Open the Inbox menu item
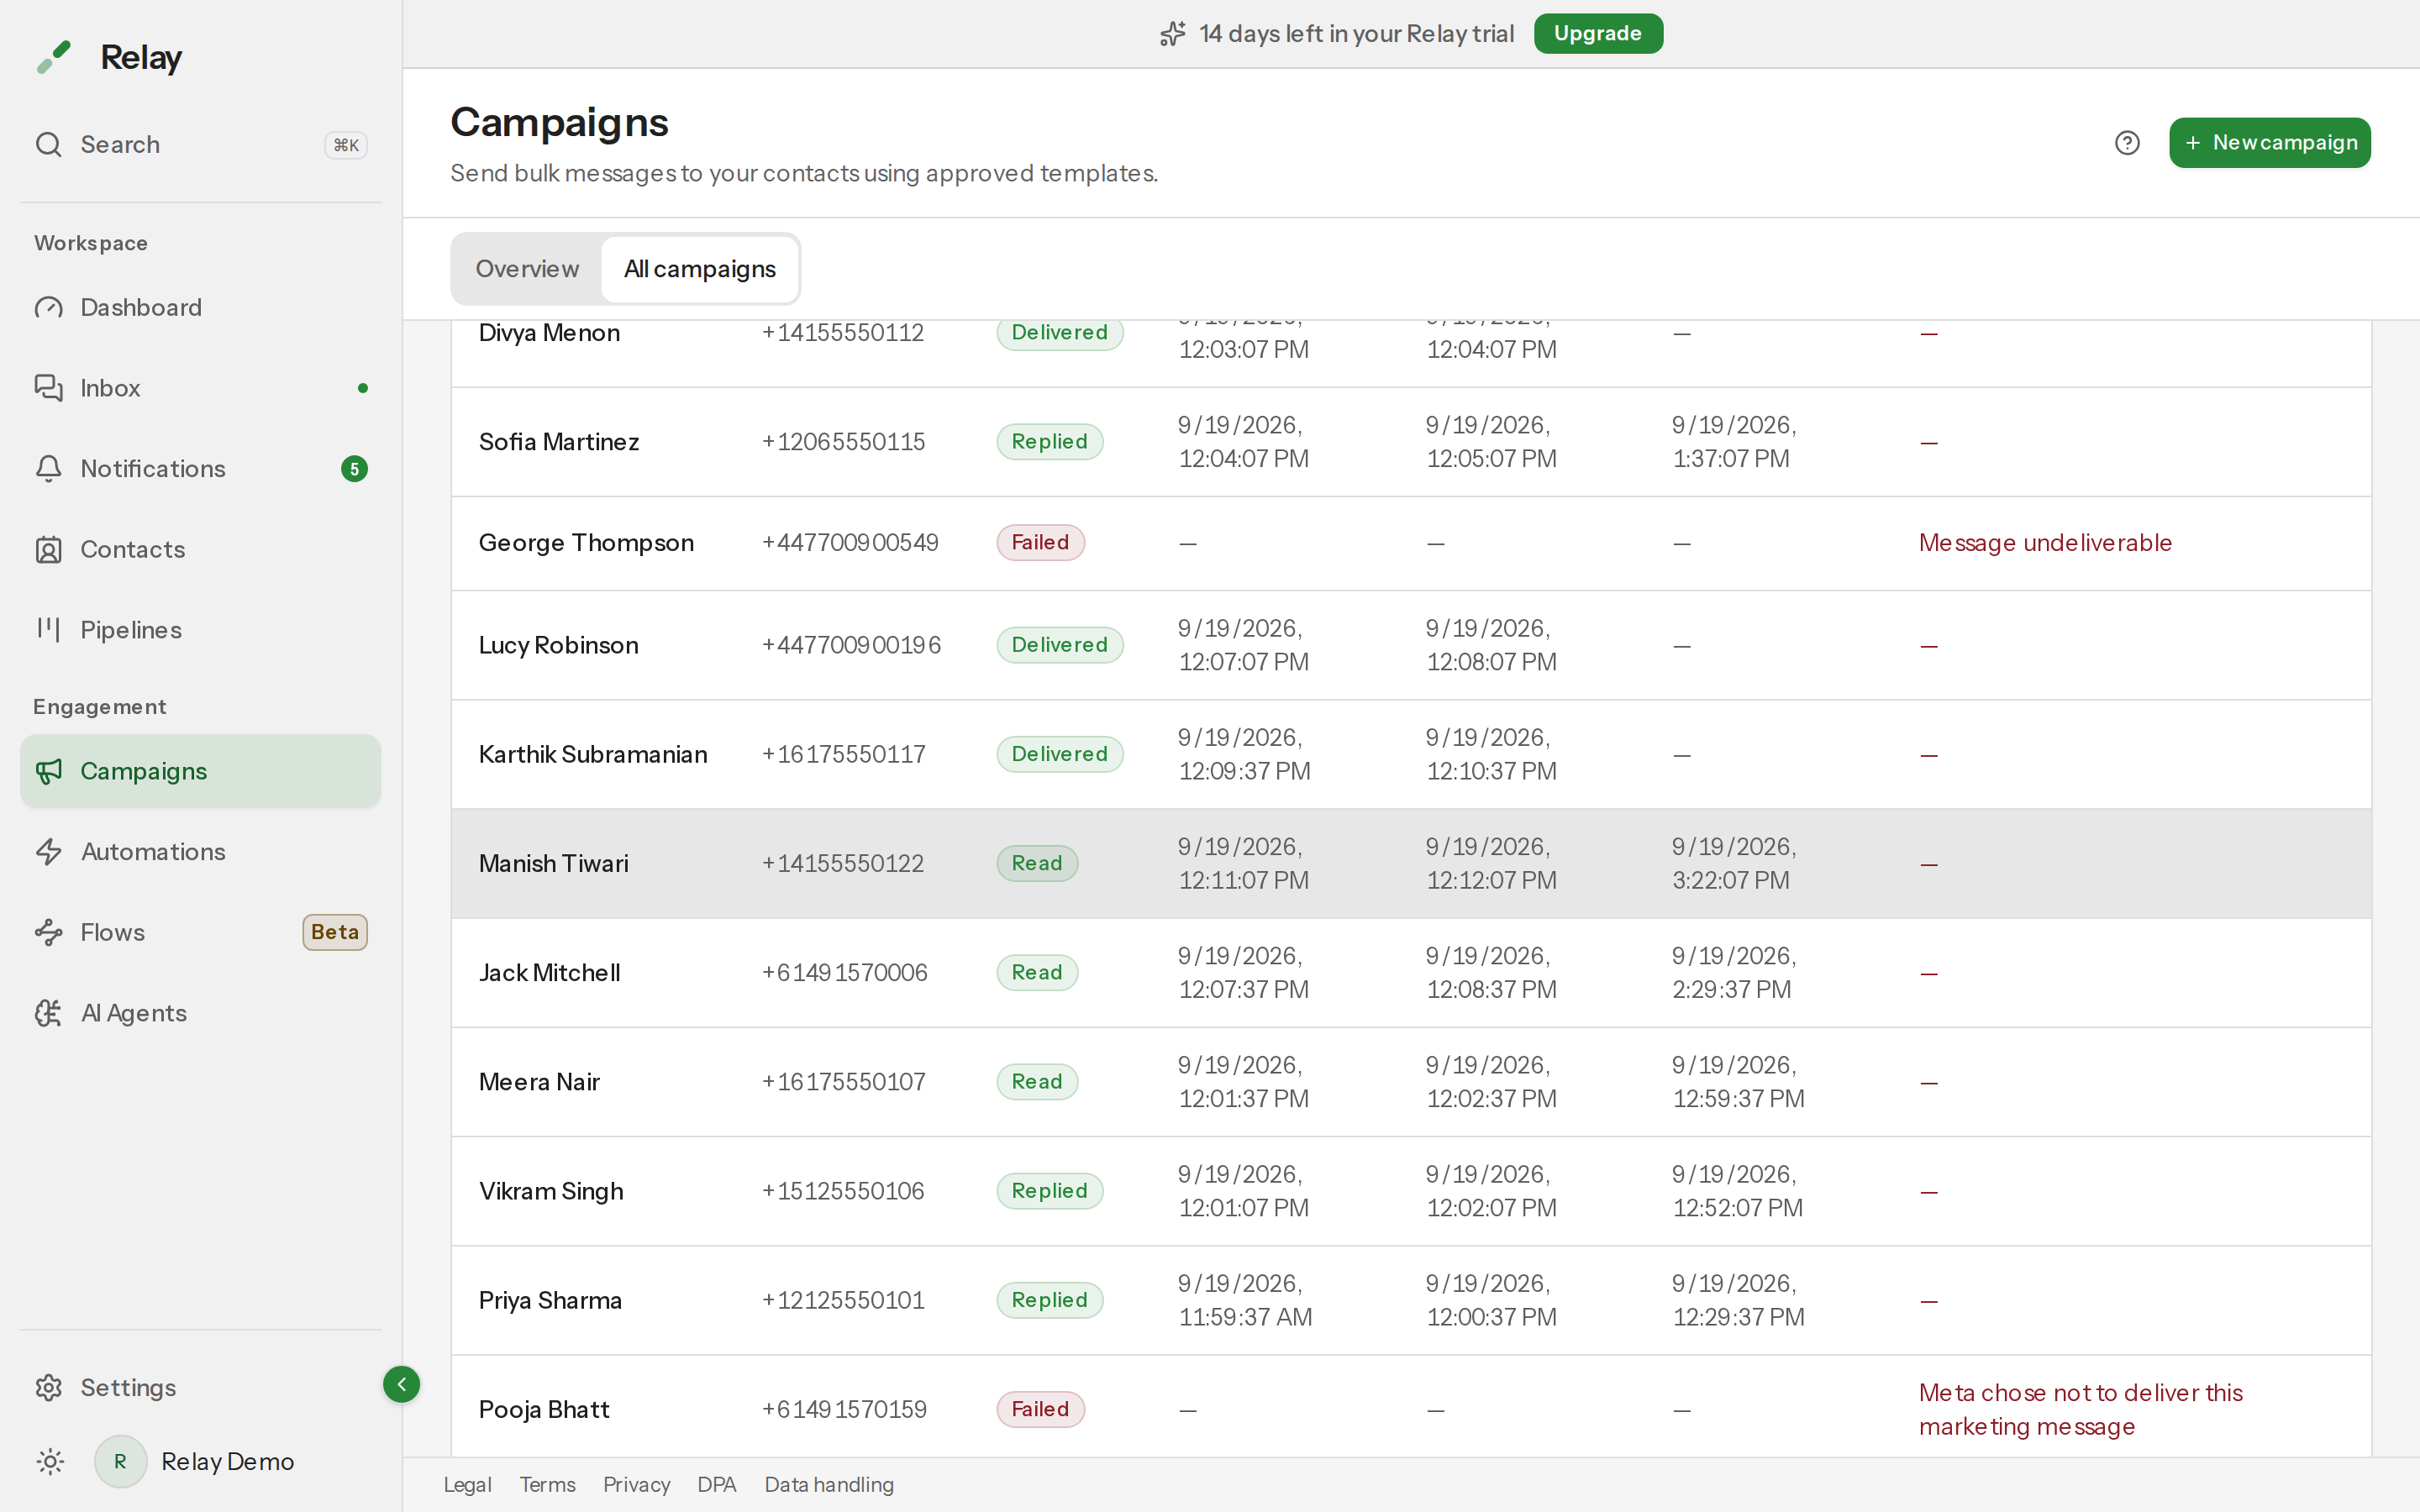Image resolution: width=2420 pixels, height=1512 pixels. click(200, 387)
